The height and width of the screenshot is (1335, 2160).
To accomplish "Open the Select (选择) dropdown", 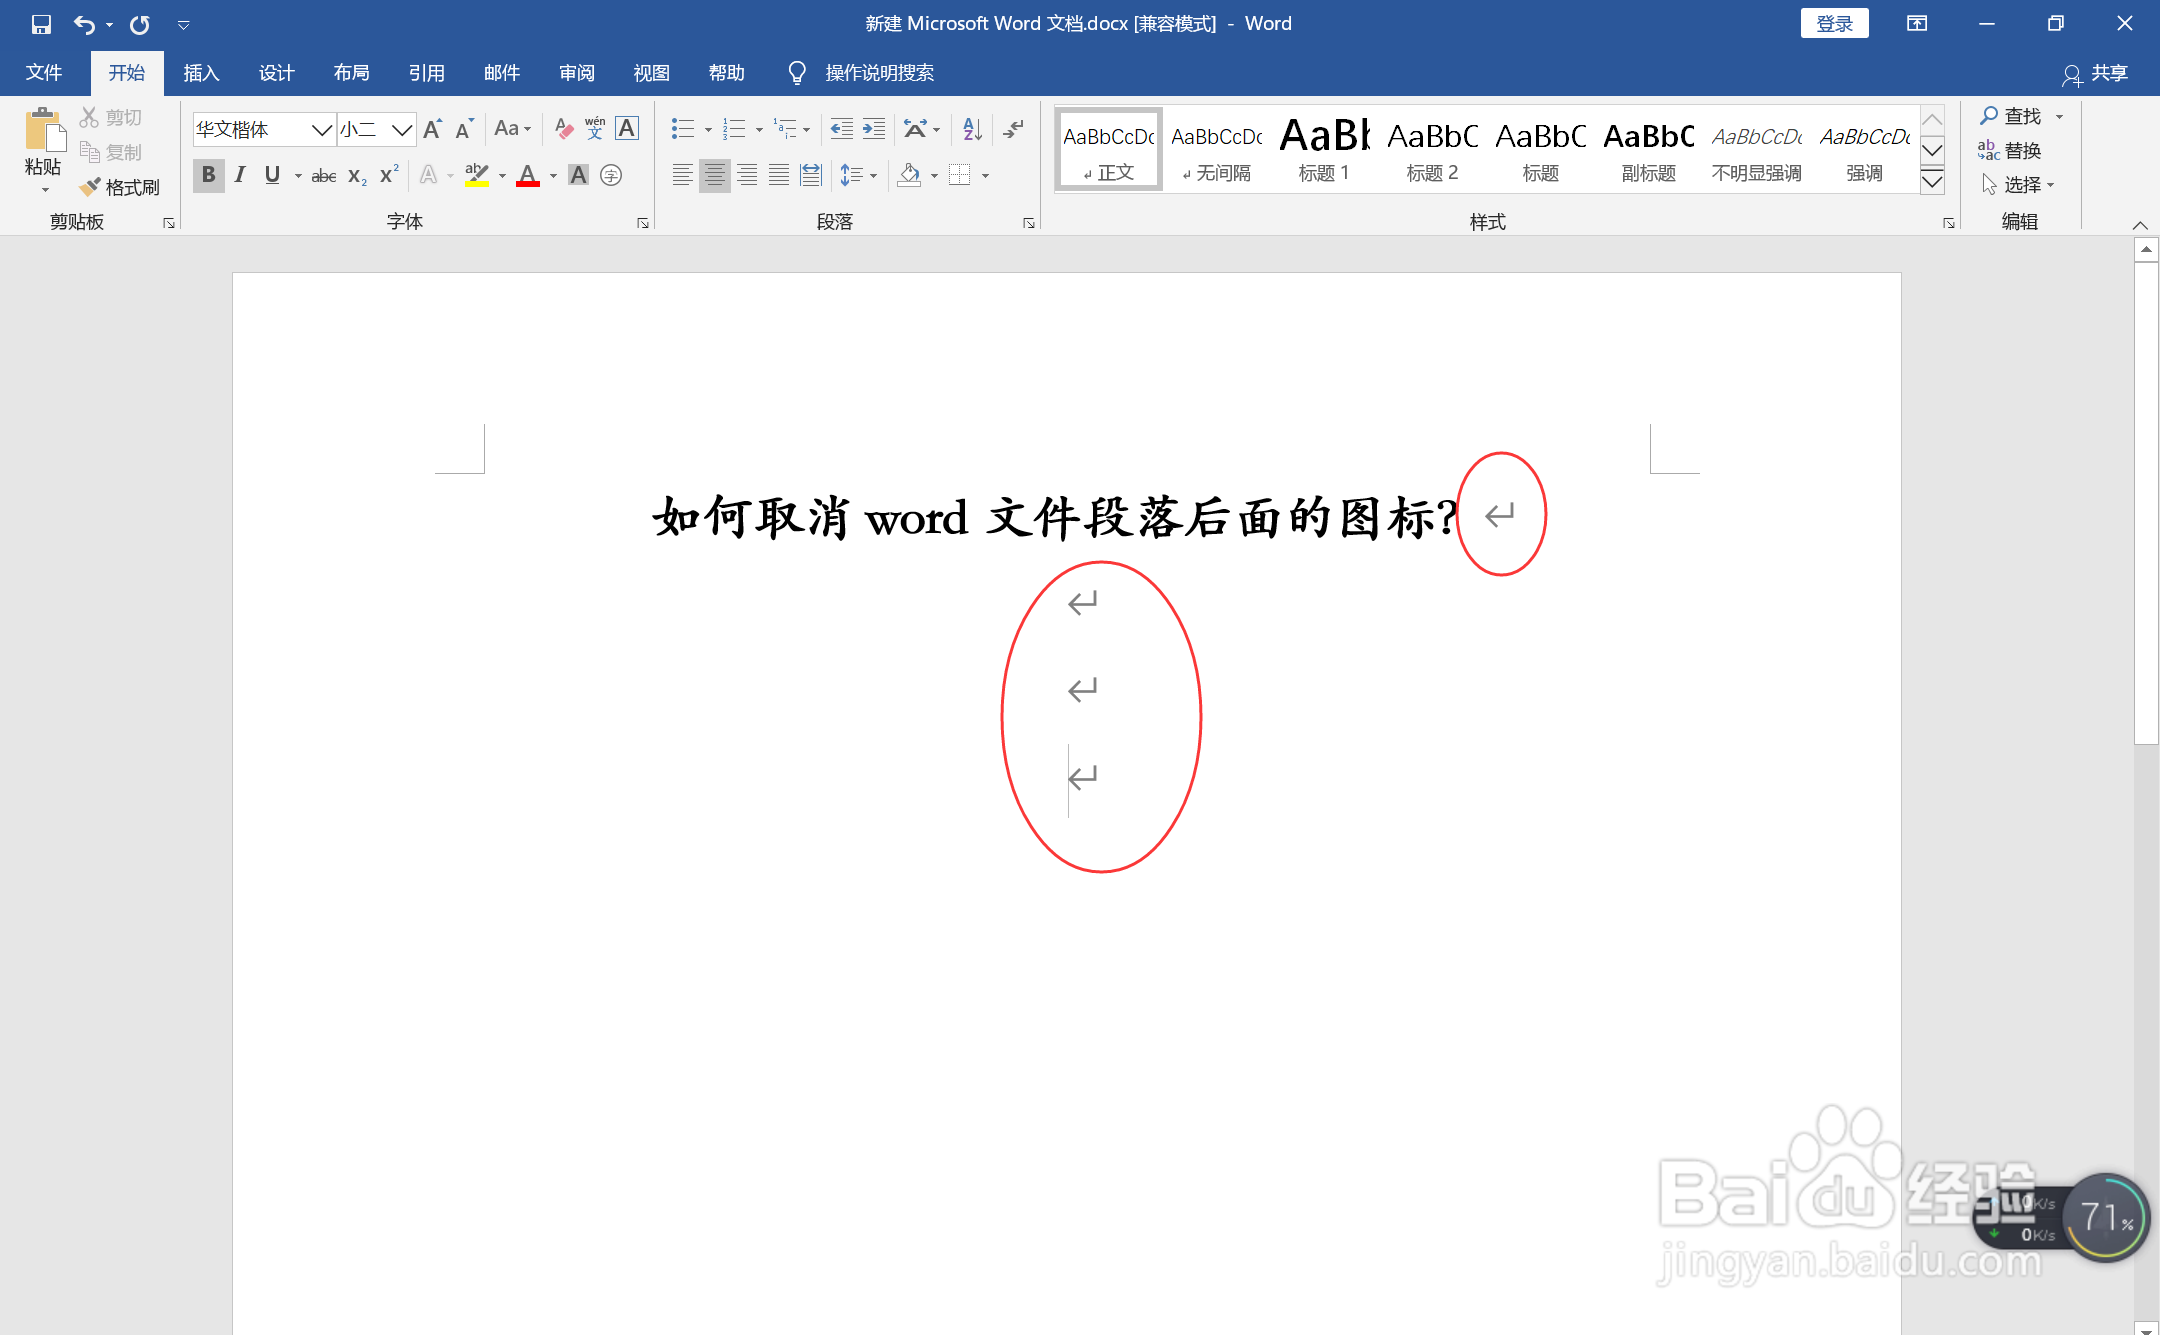I will (x=2018, y=185).
